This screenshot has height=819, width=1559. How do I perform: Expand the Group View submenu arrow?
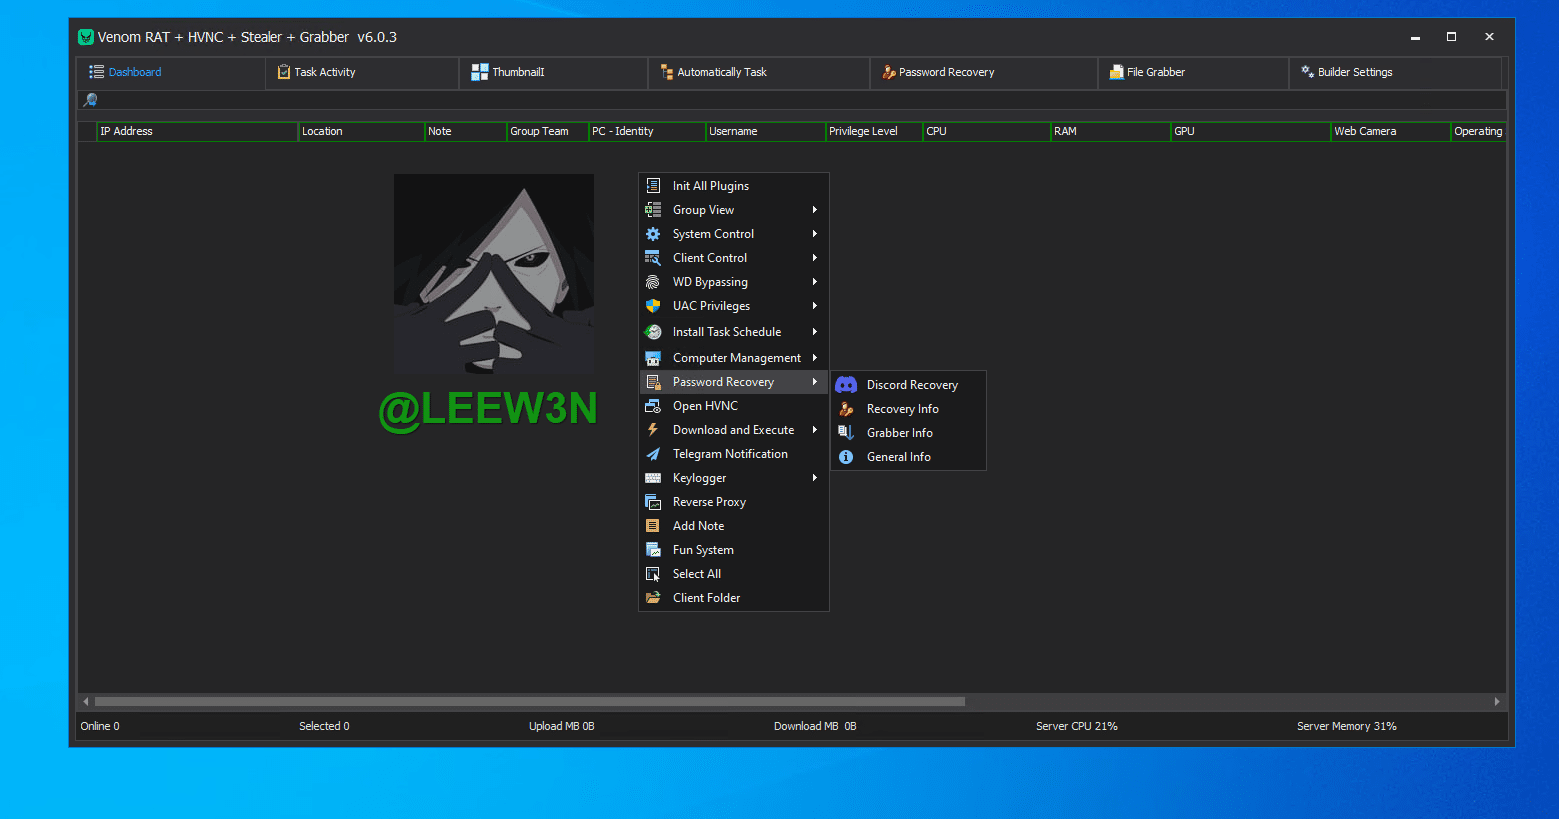pyautogui.click(x=815, y=210)
